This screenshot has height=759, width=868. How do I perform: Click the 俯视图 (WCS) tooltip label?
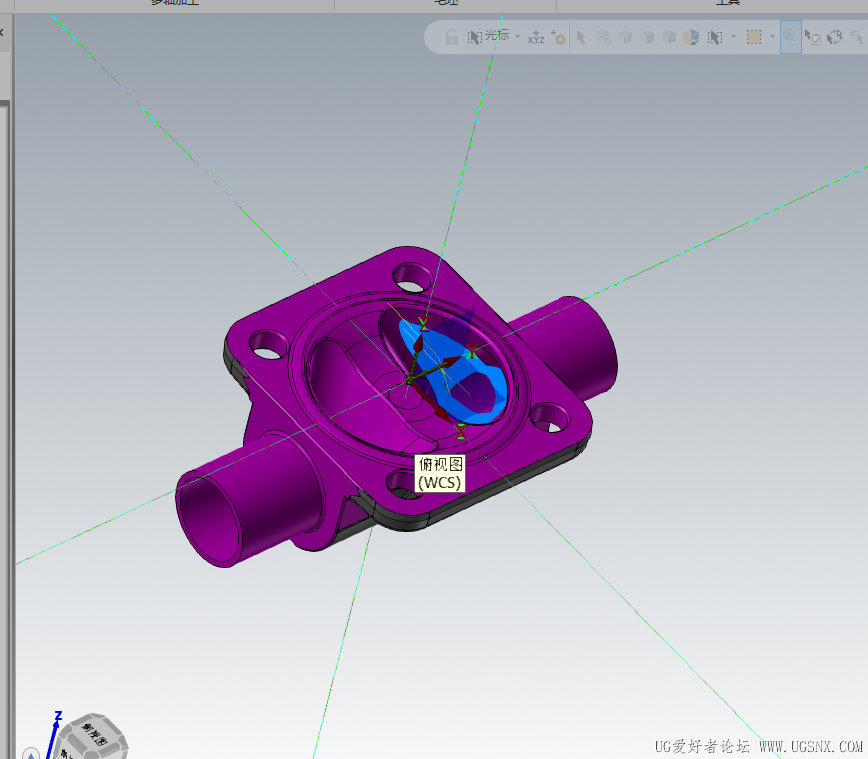(x=440, y=473)
